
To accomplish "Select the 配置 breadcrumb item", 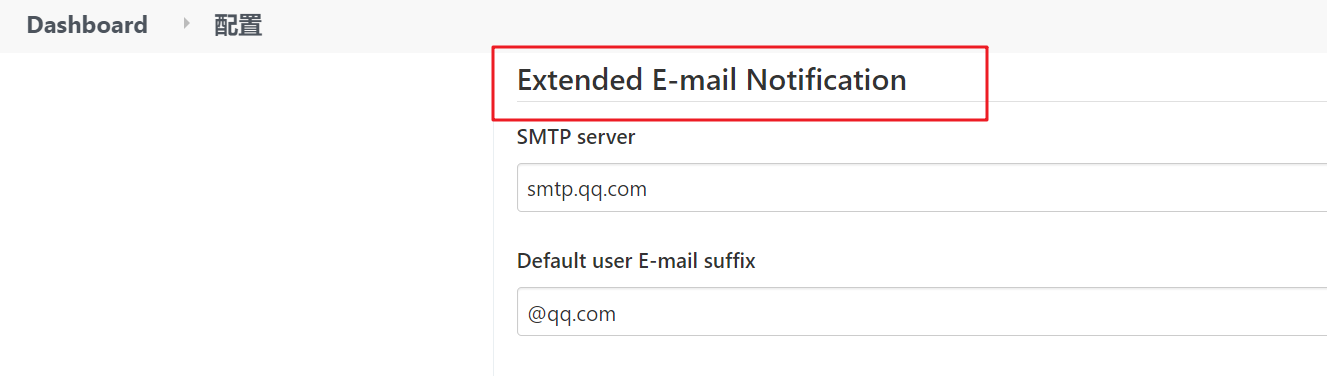I will (238, 25).
